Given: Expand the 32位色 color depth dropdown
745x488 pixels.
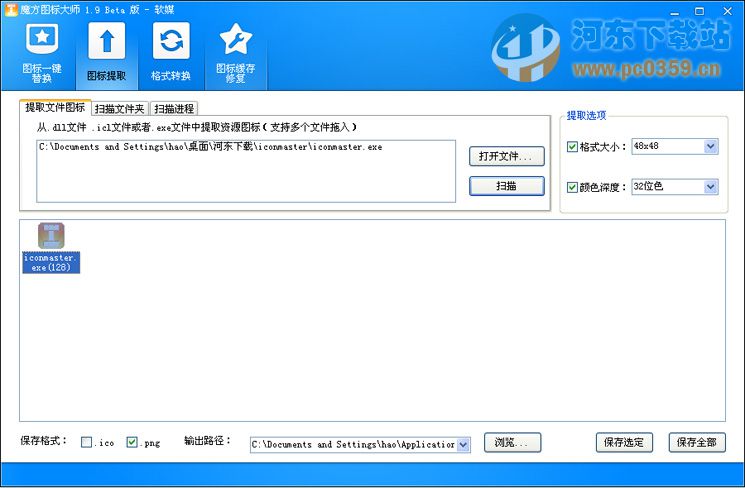Looking at the screenshot, I should 710,187.
